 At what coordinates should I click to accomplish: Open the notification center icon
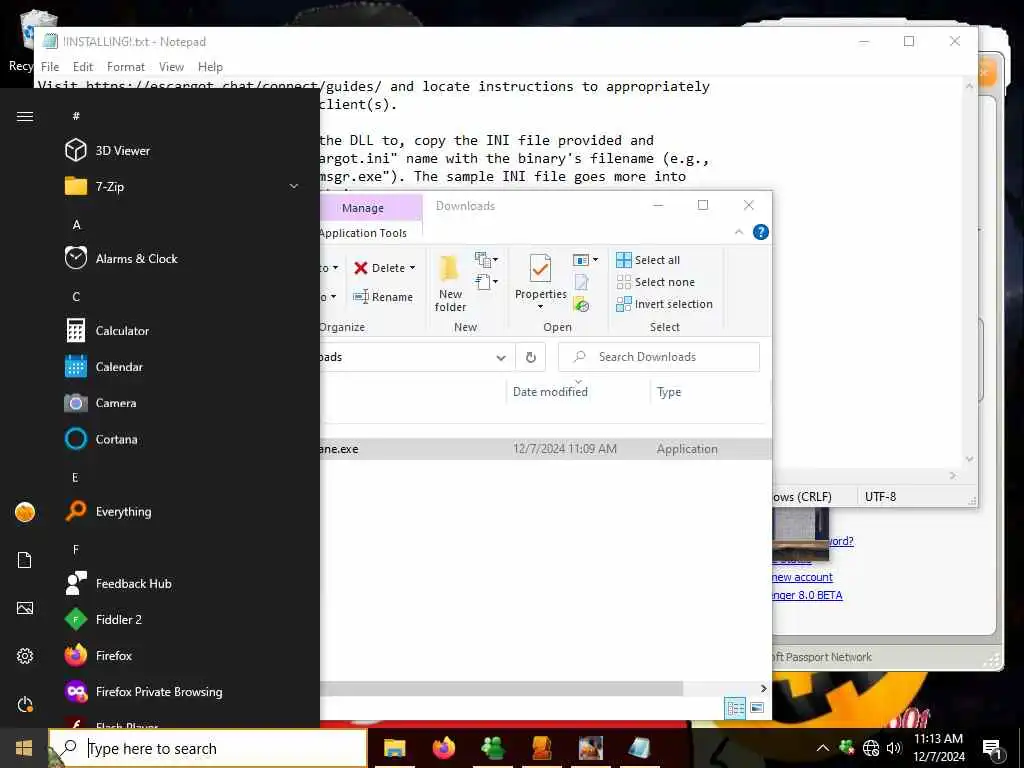click(x=992, y=748)
